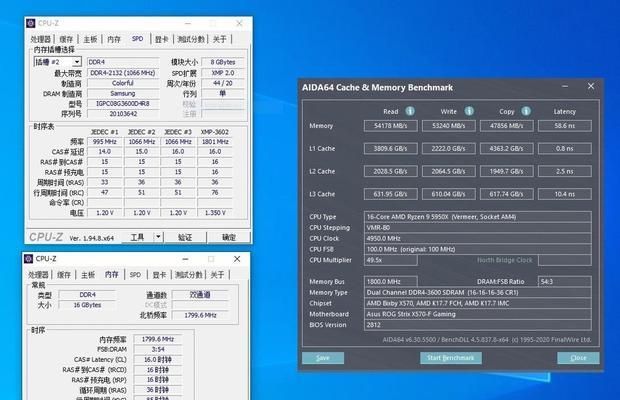Screen dimensions: 620x400
Task: Click XMP-3602 frequency cell 1801 MHz
Action: click(x=215, y=142)
